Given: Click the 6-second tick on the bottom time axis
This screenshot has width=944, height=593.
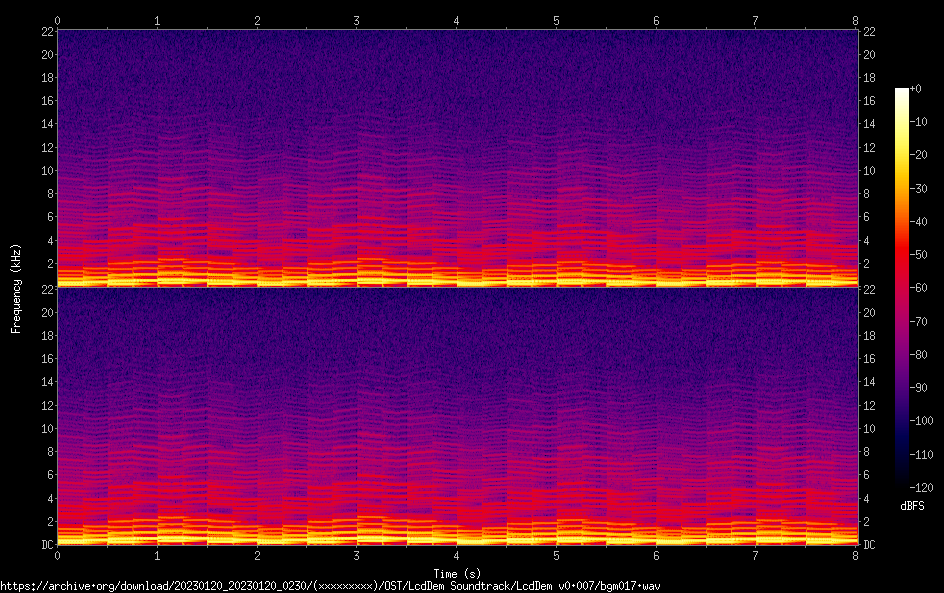Looking at the screenshot, I should pos(656,555).
